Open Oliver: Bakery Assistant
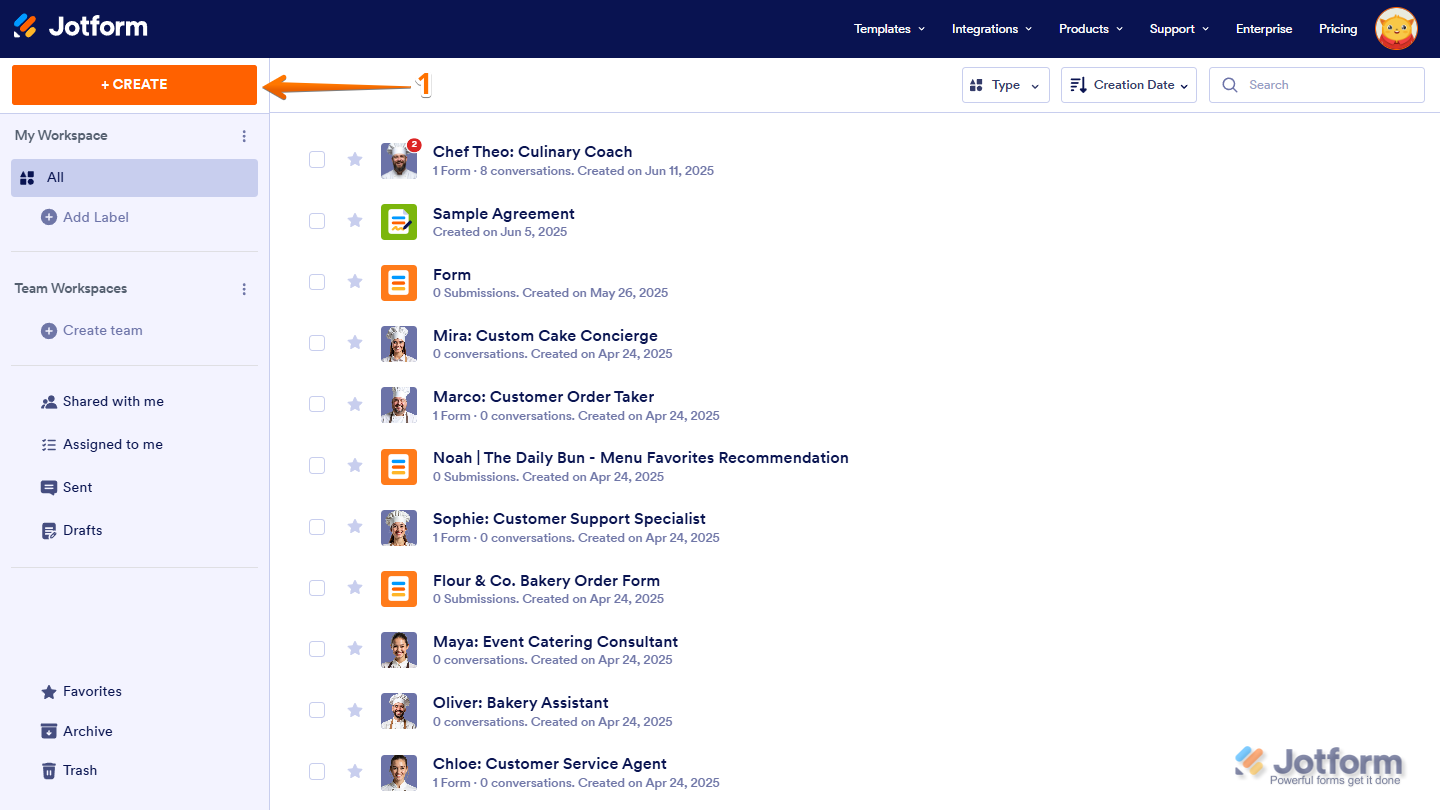The height and width of the screenshot is (810, 1440). [521, 703]
